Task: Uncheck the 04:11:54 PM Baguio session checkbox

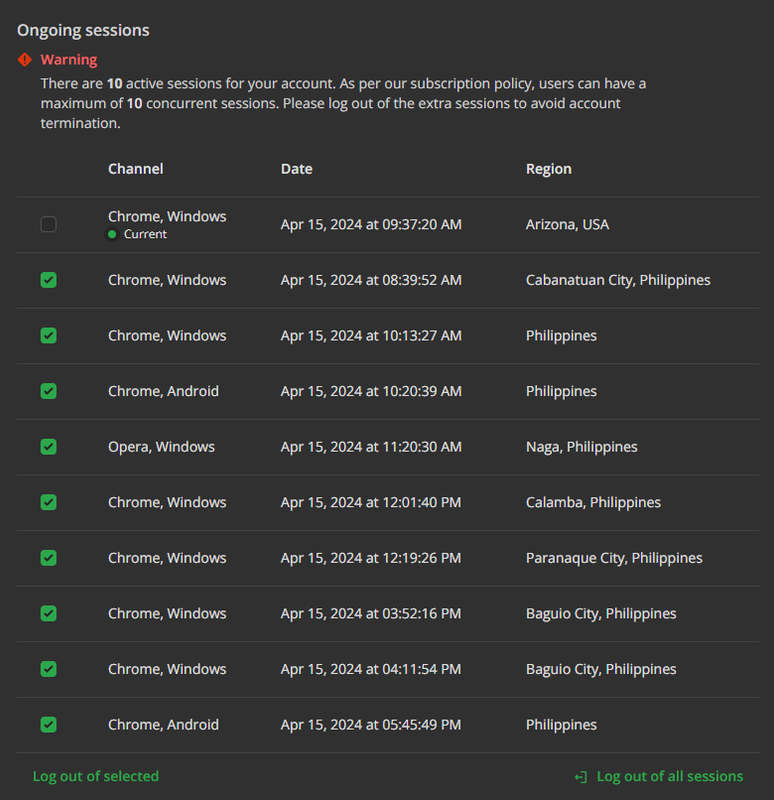Action: click(x=48, y=669)
